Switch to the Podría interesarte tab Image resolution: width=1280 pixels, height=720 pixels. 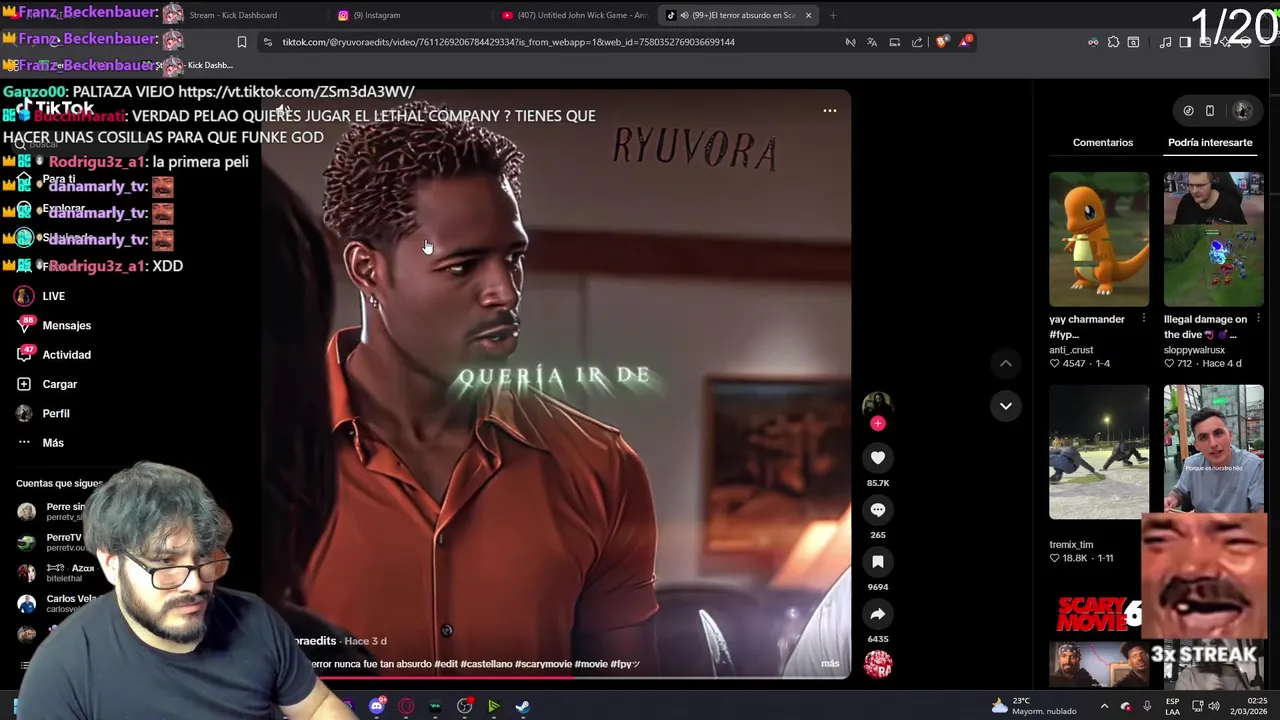[1210, 142]
